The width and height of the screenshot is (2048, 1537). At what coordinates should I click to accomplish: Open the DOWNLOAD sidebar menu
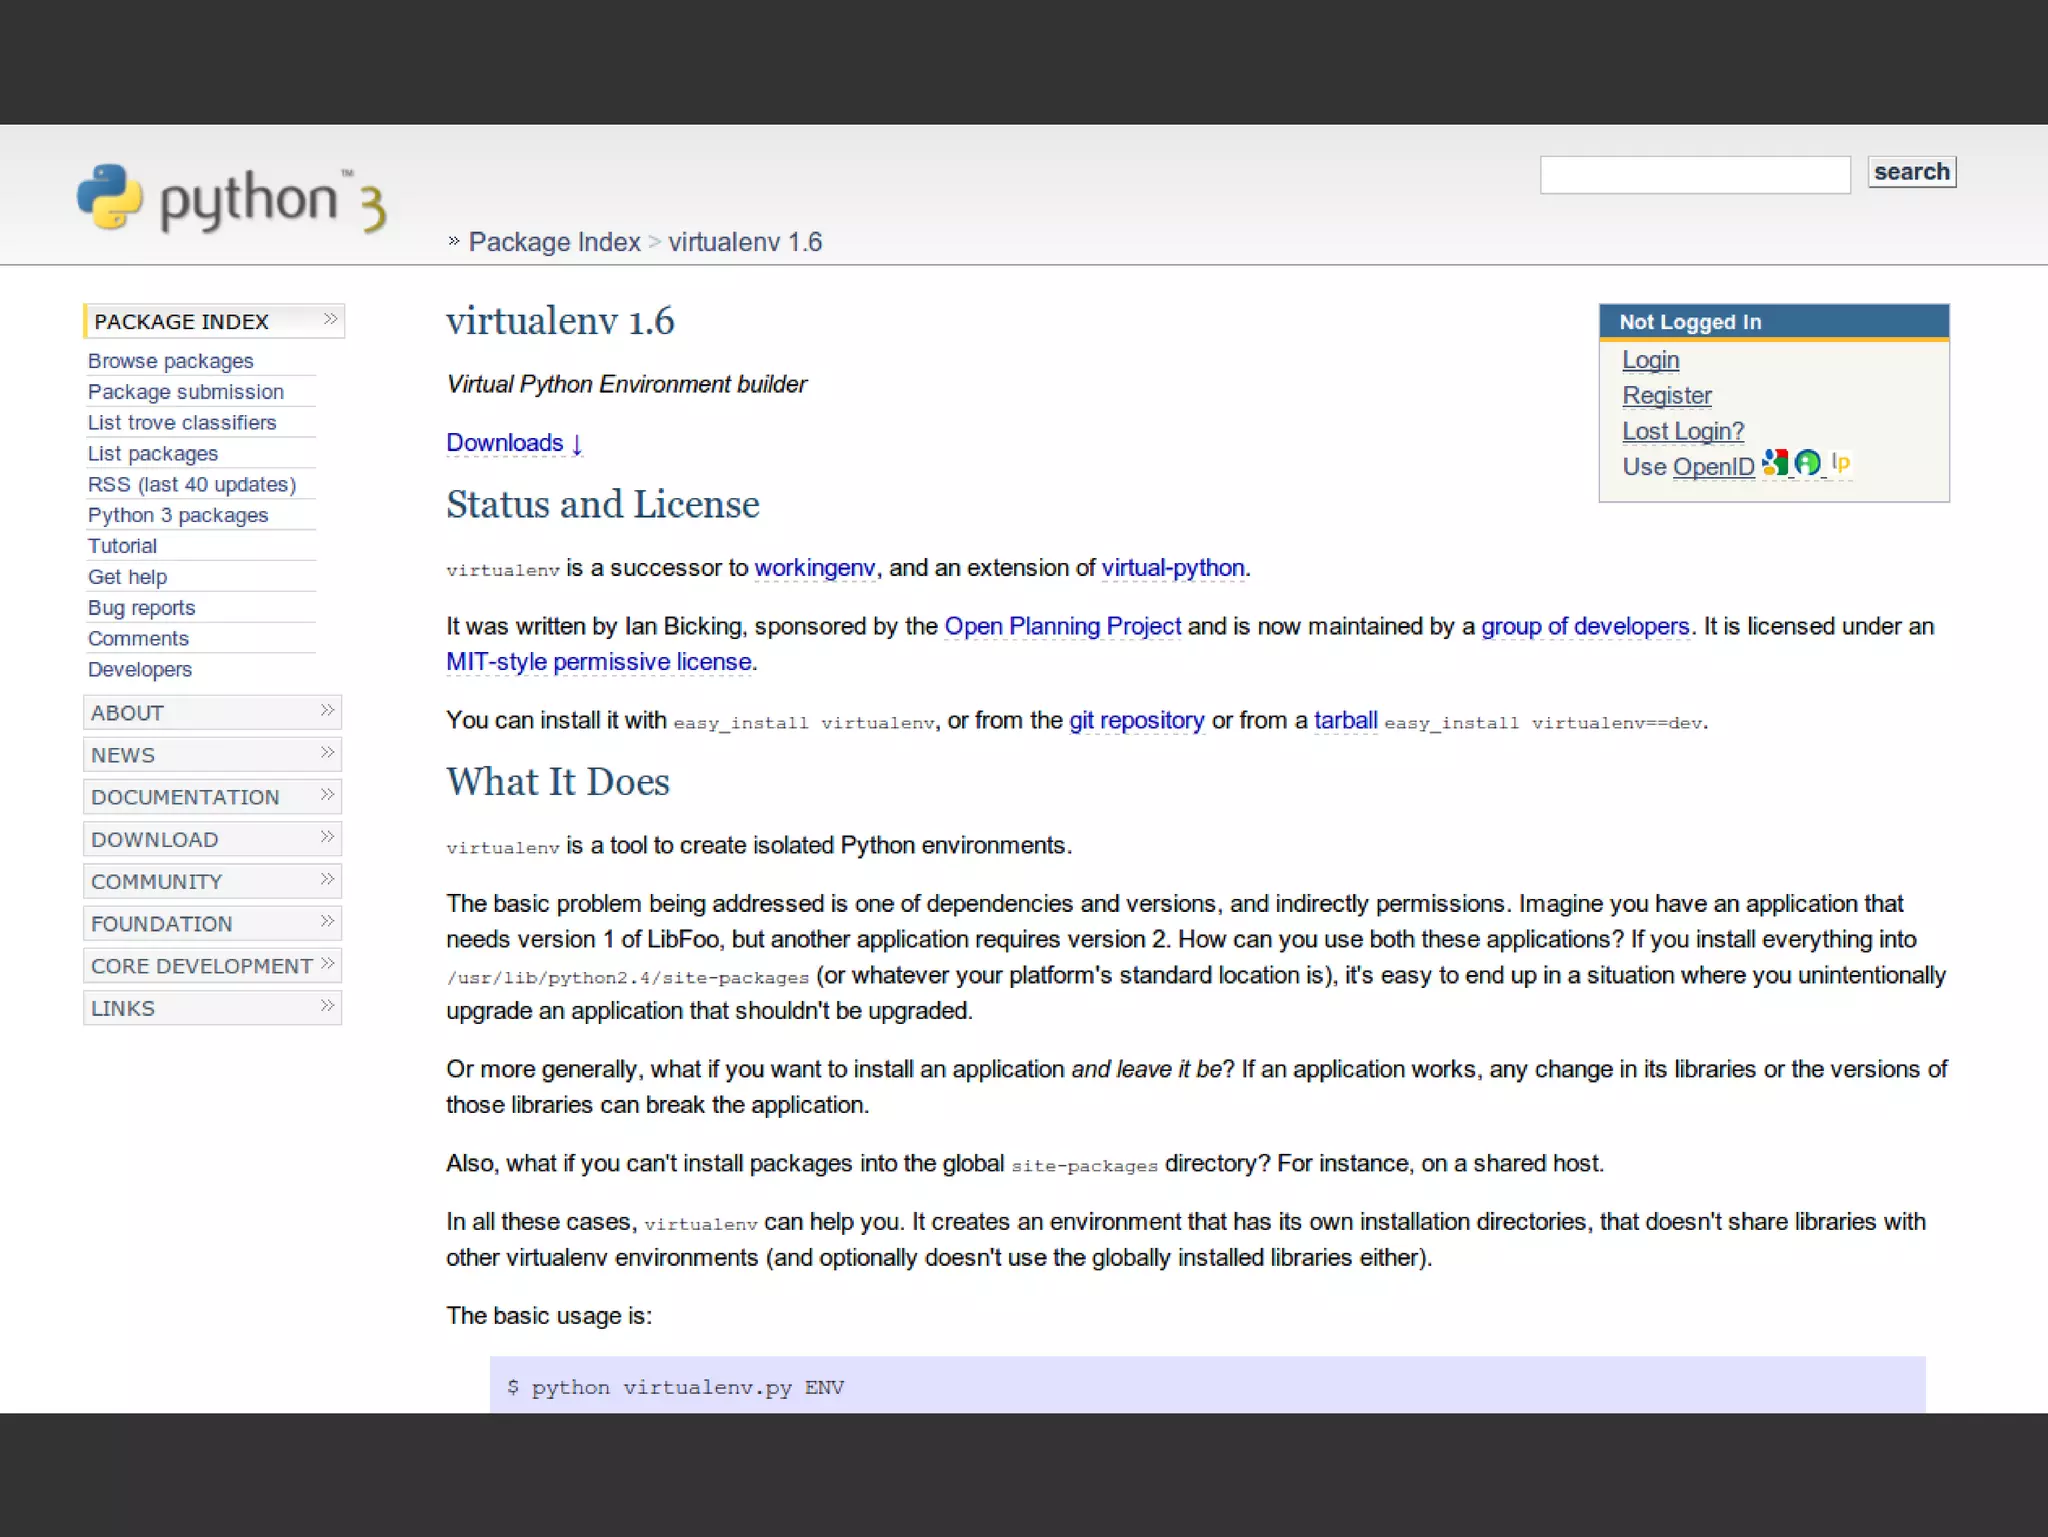154,840
